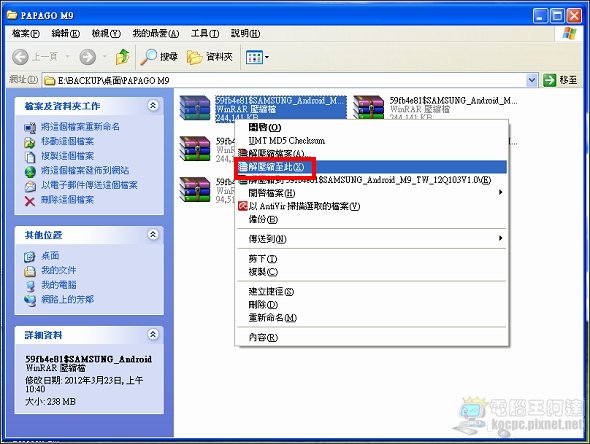Click 以電子郵件傳送這個檔案 link
590x444 pixels.
click(89, 185)
